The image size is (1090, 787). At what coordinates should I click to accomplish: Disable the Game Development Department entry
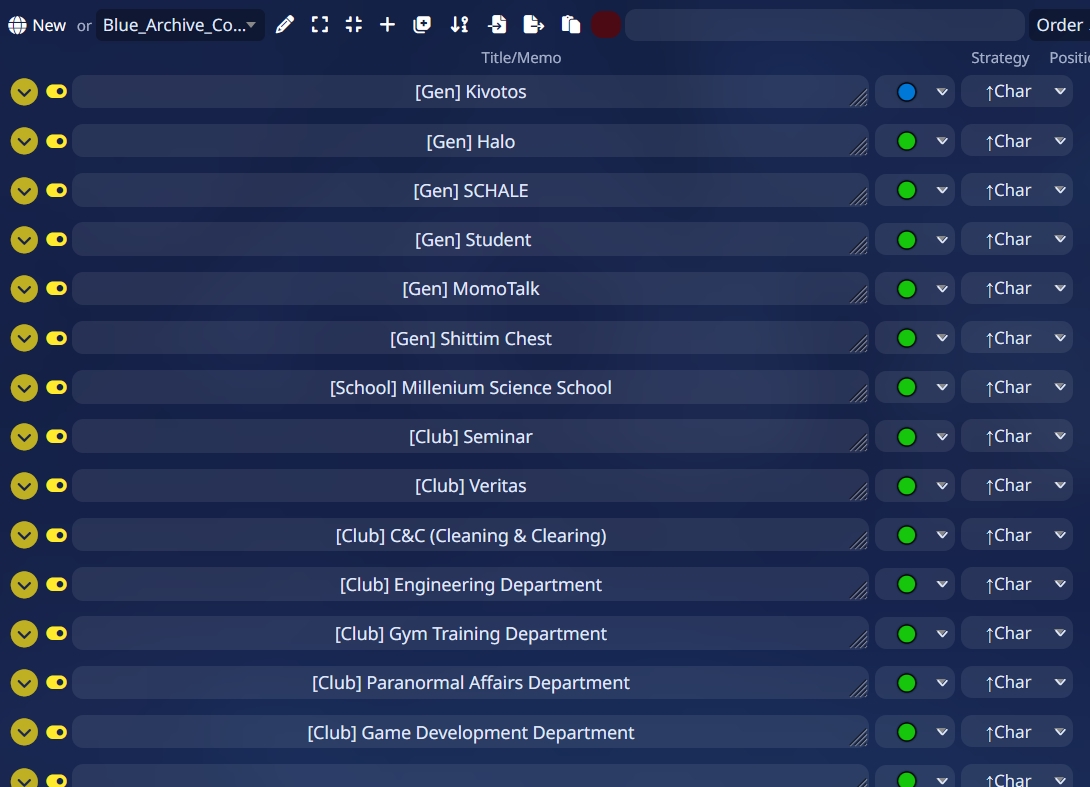pos(56,732)
